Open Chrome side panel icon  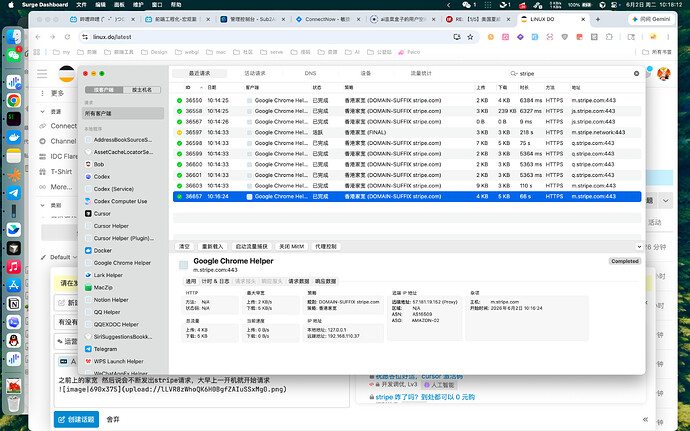click(x=631, y=37)
